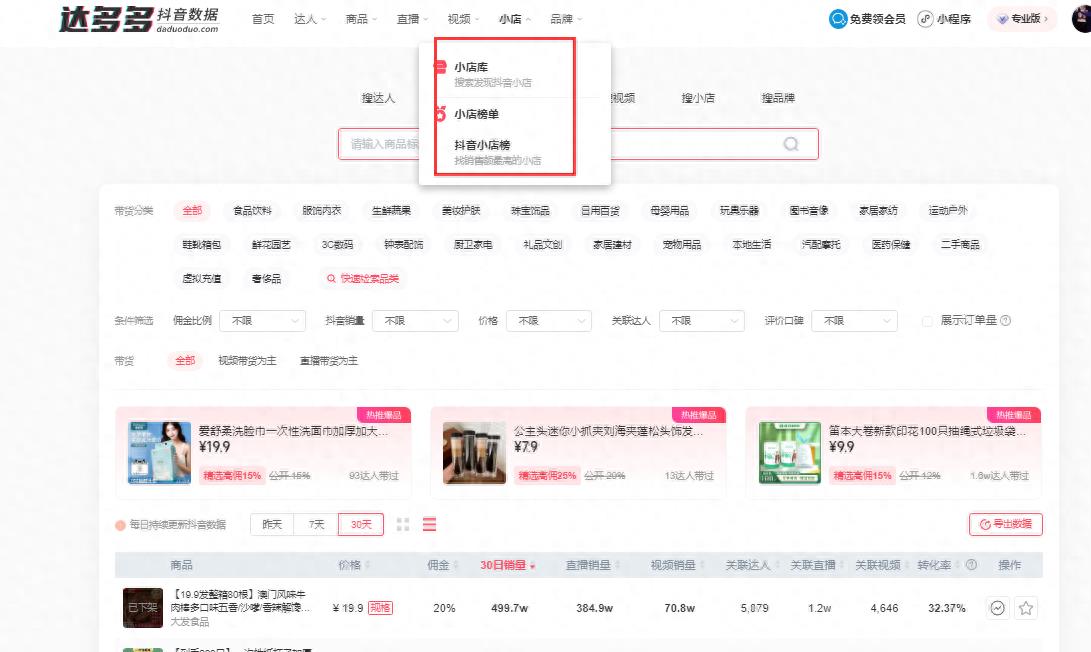Open the 小程序 mini-program icon
This screenshot has width=1091, height=652.
coord(925,19)
